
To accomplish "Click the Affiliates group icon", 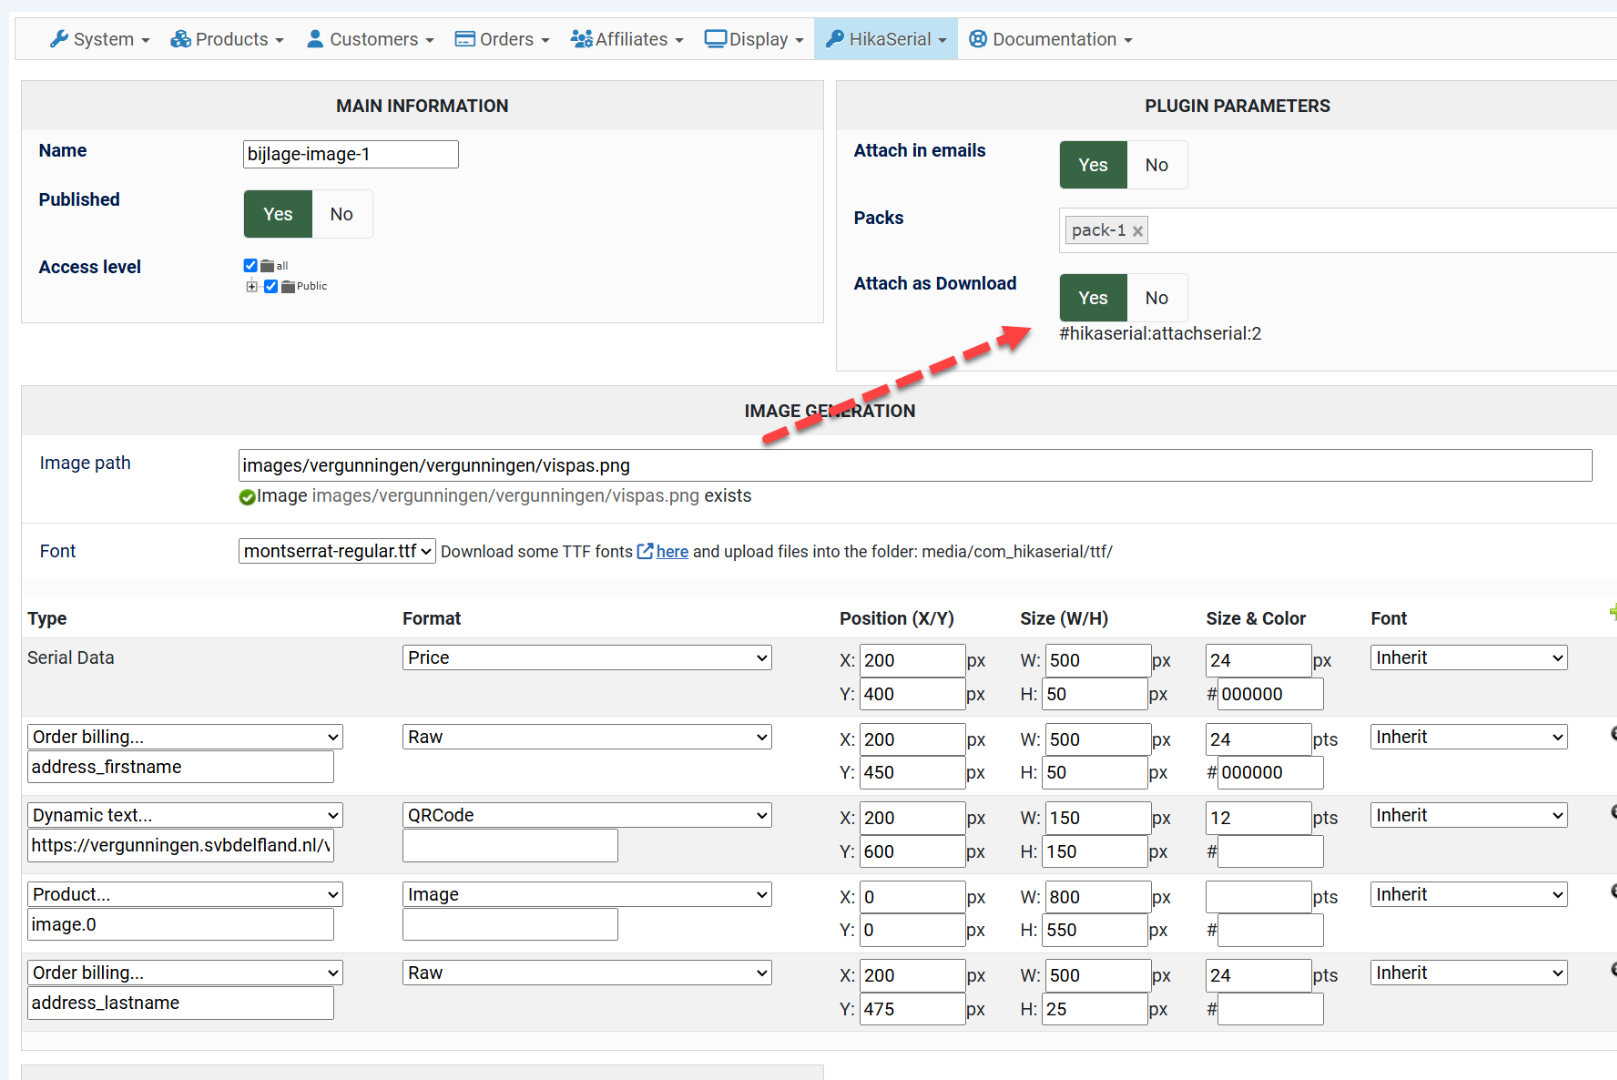I will (581, 39).
